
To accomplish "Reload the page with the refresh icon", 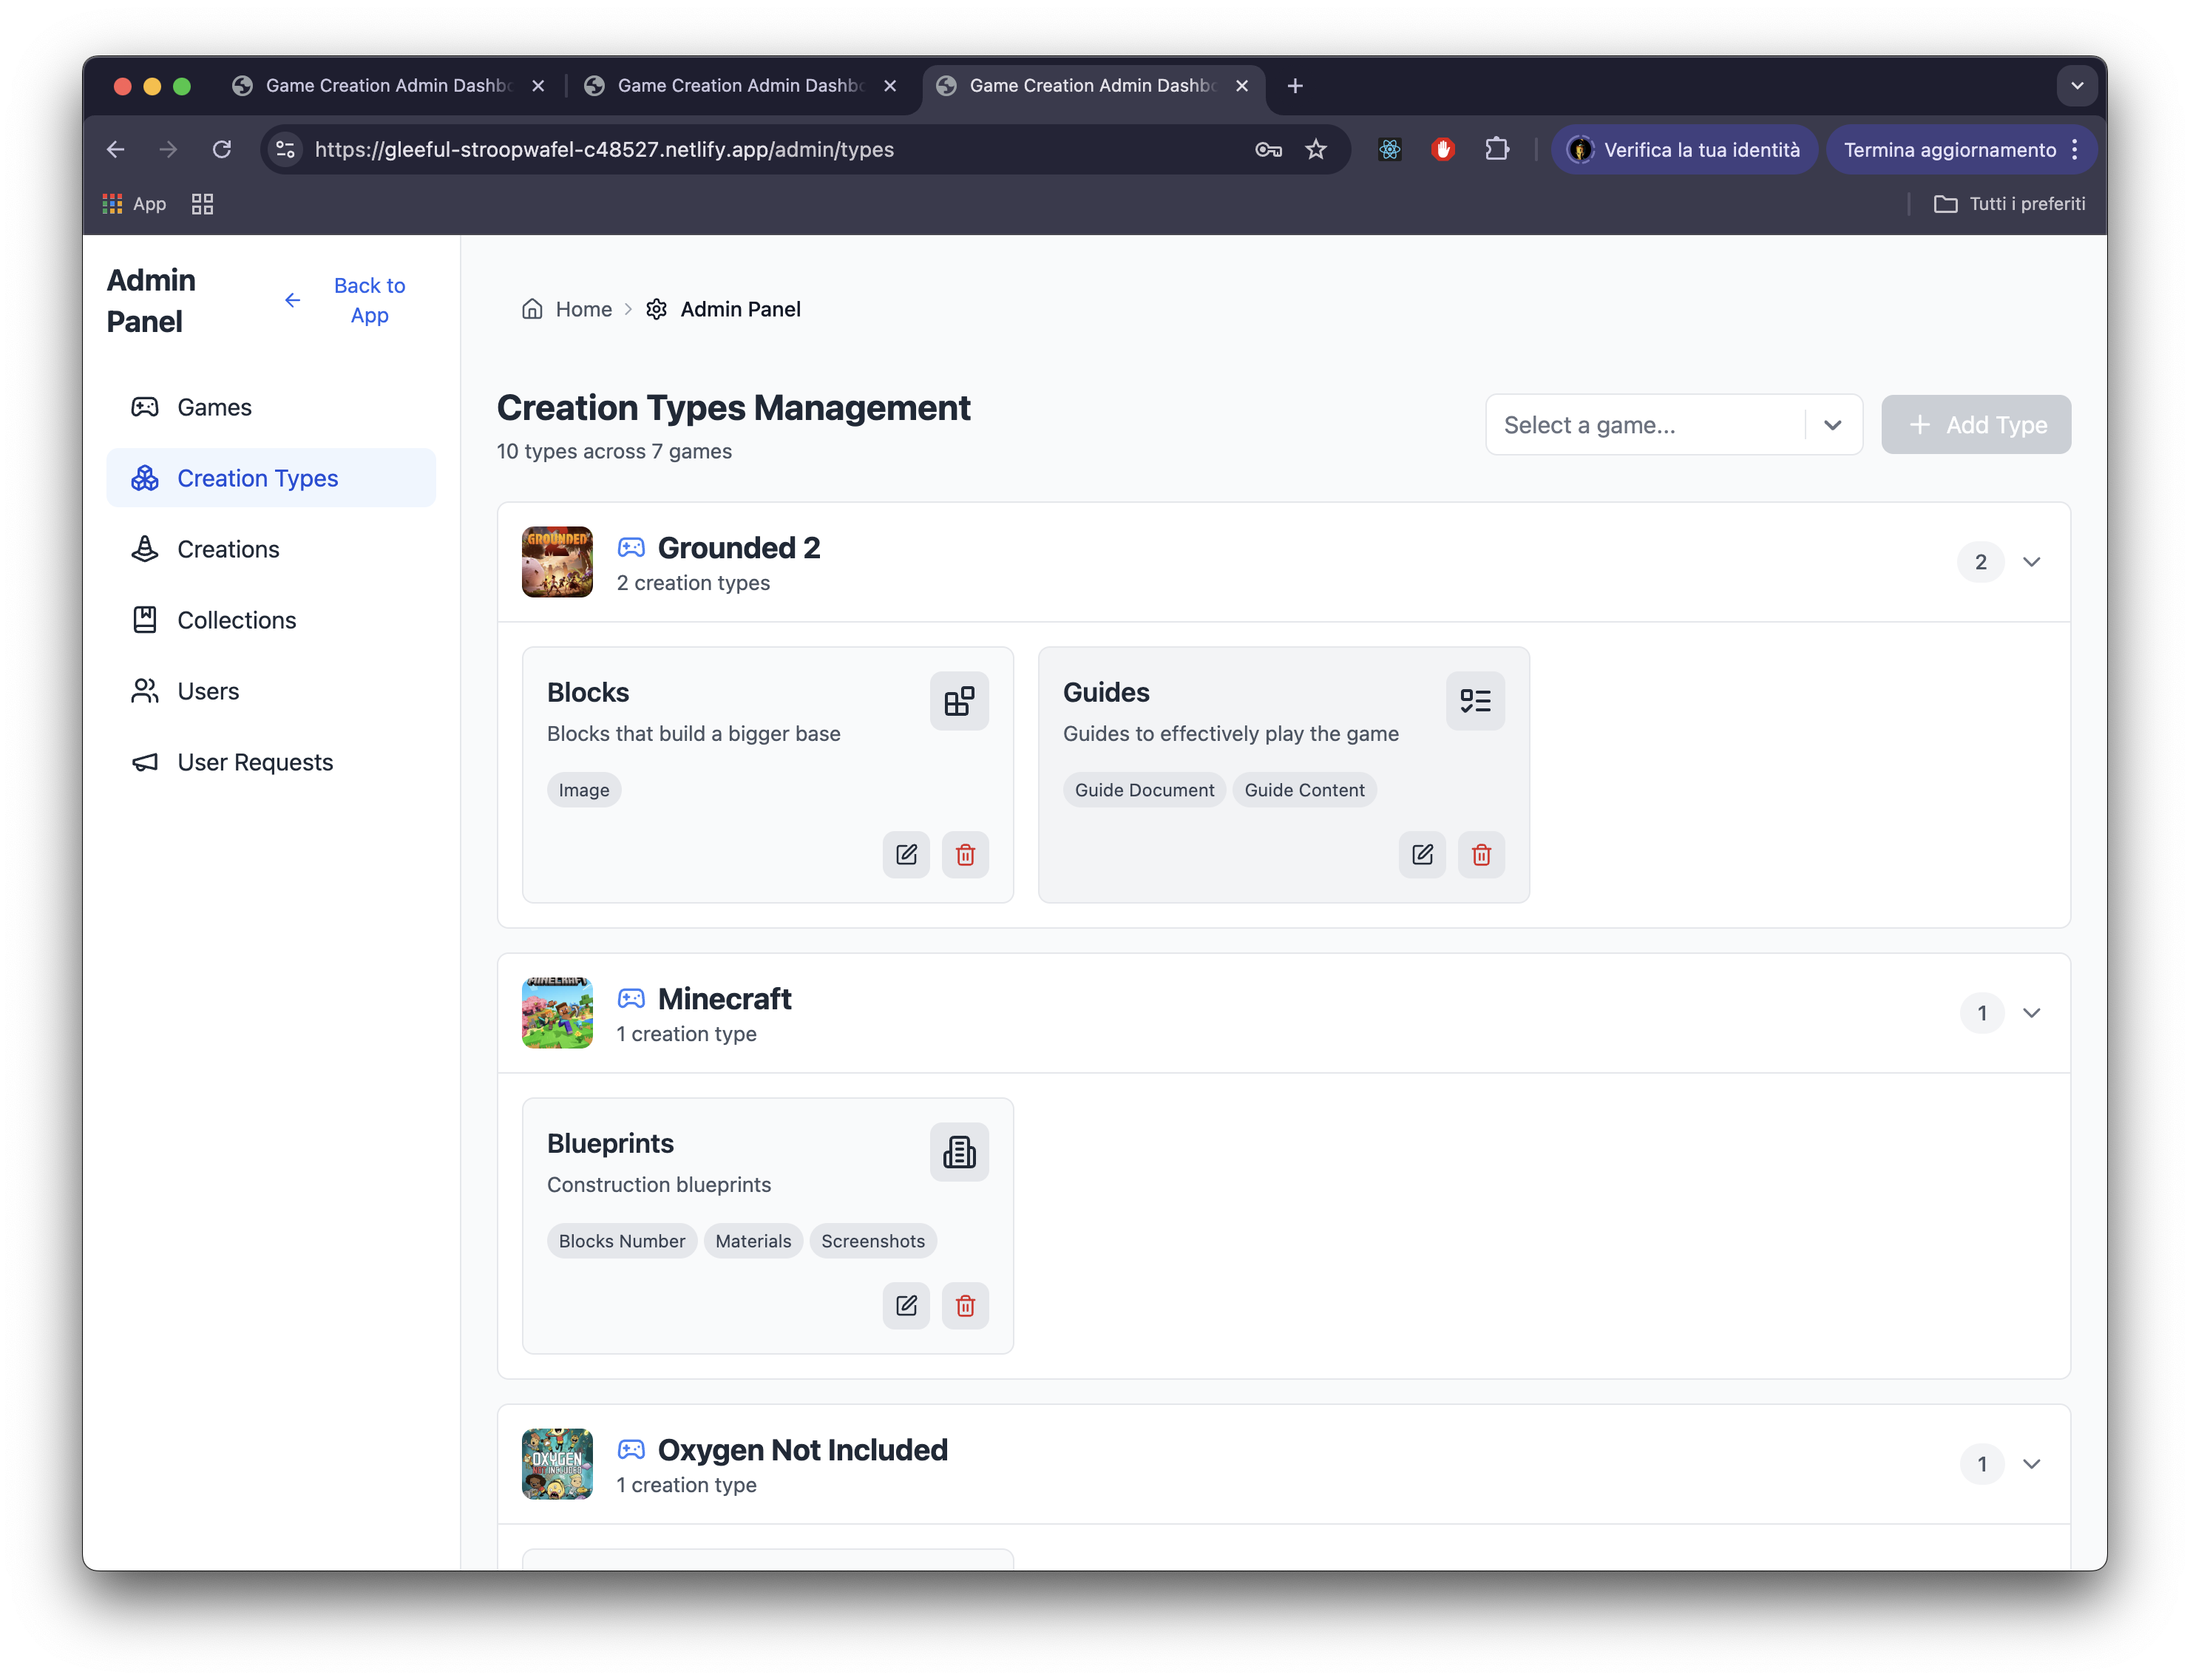I will [222, 150].
